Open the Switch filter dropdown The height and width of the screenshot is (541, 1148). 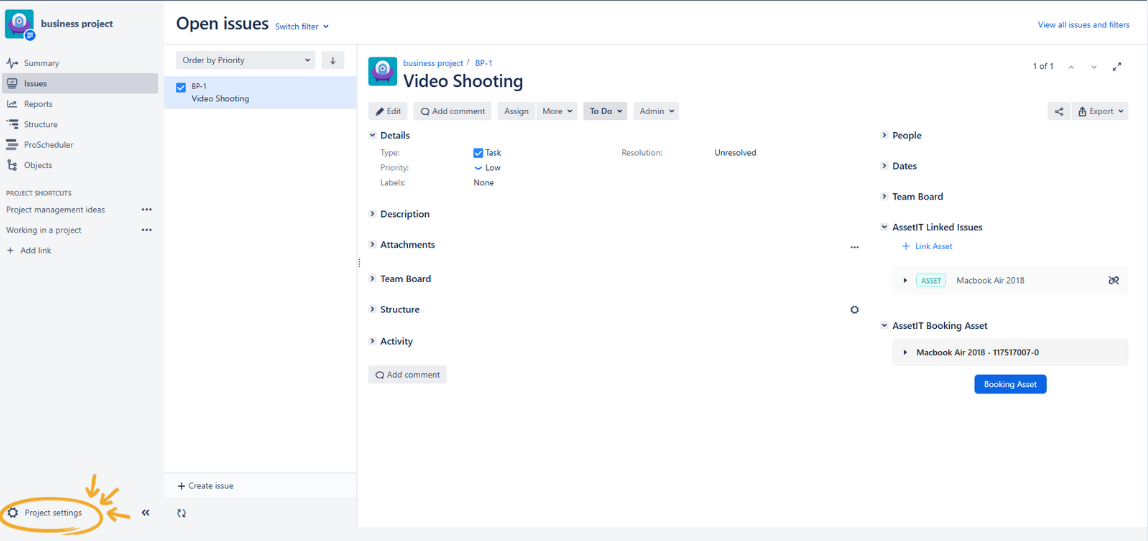pos(301,26)
